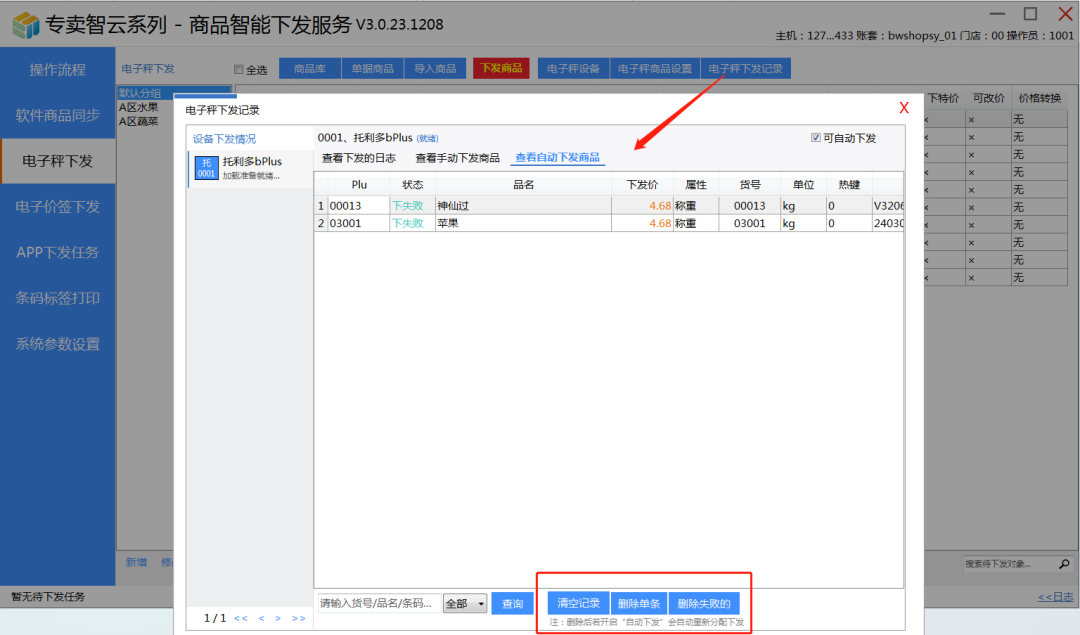
Task: Click the product search input field
Action: click(x=376, y=604)
